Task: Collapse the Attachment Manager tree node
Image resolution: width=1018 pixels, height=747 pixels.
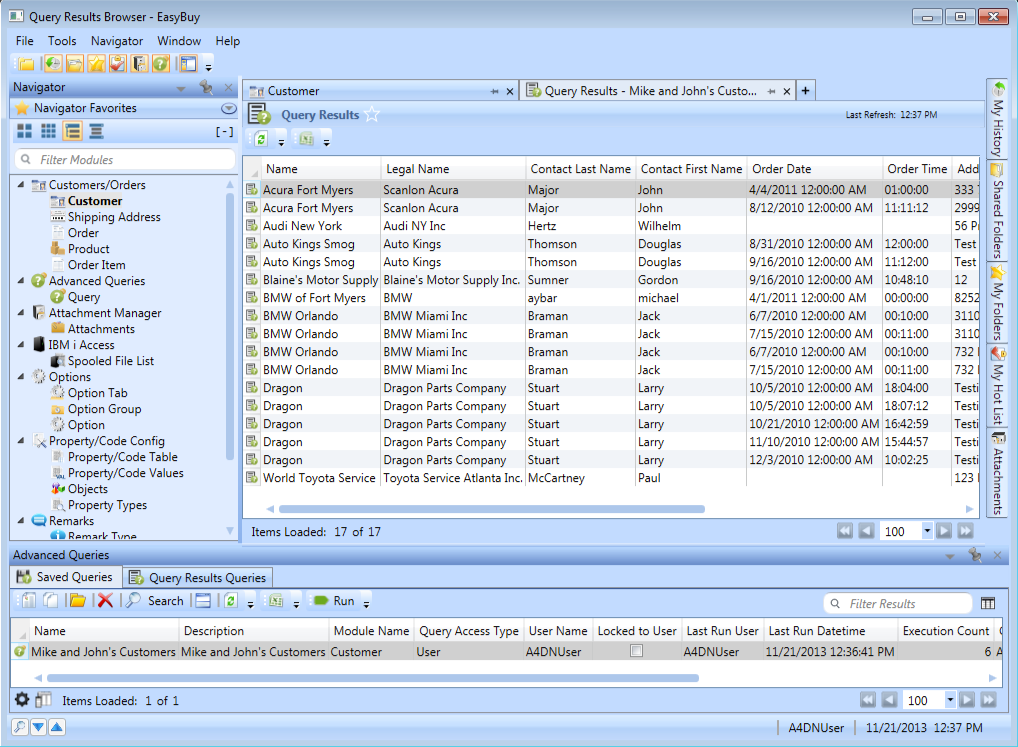Action: 21,313
